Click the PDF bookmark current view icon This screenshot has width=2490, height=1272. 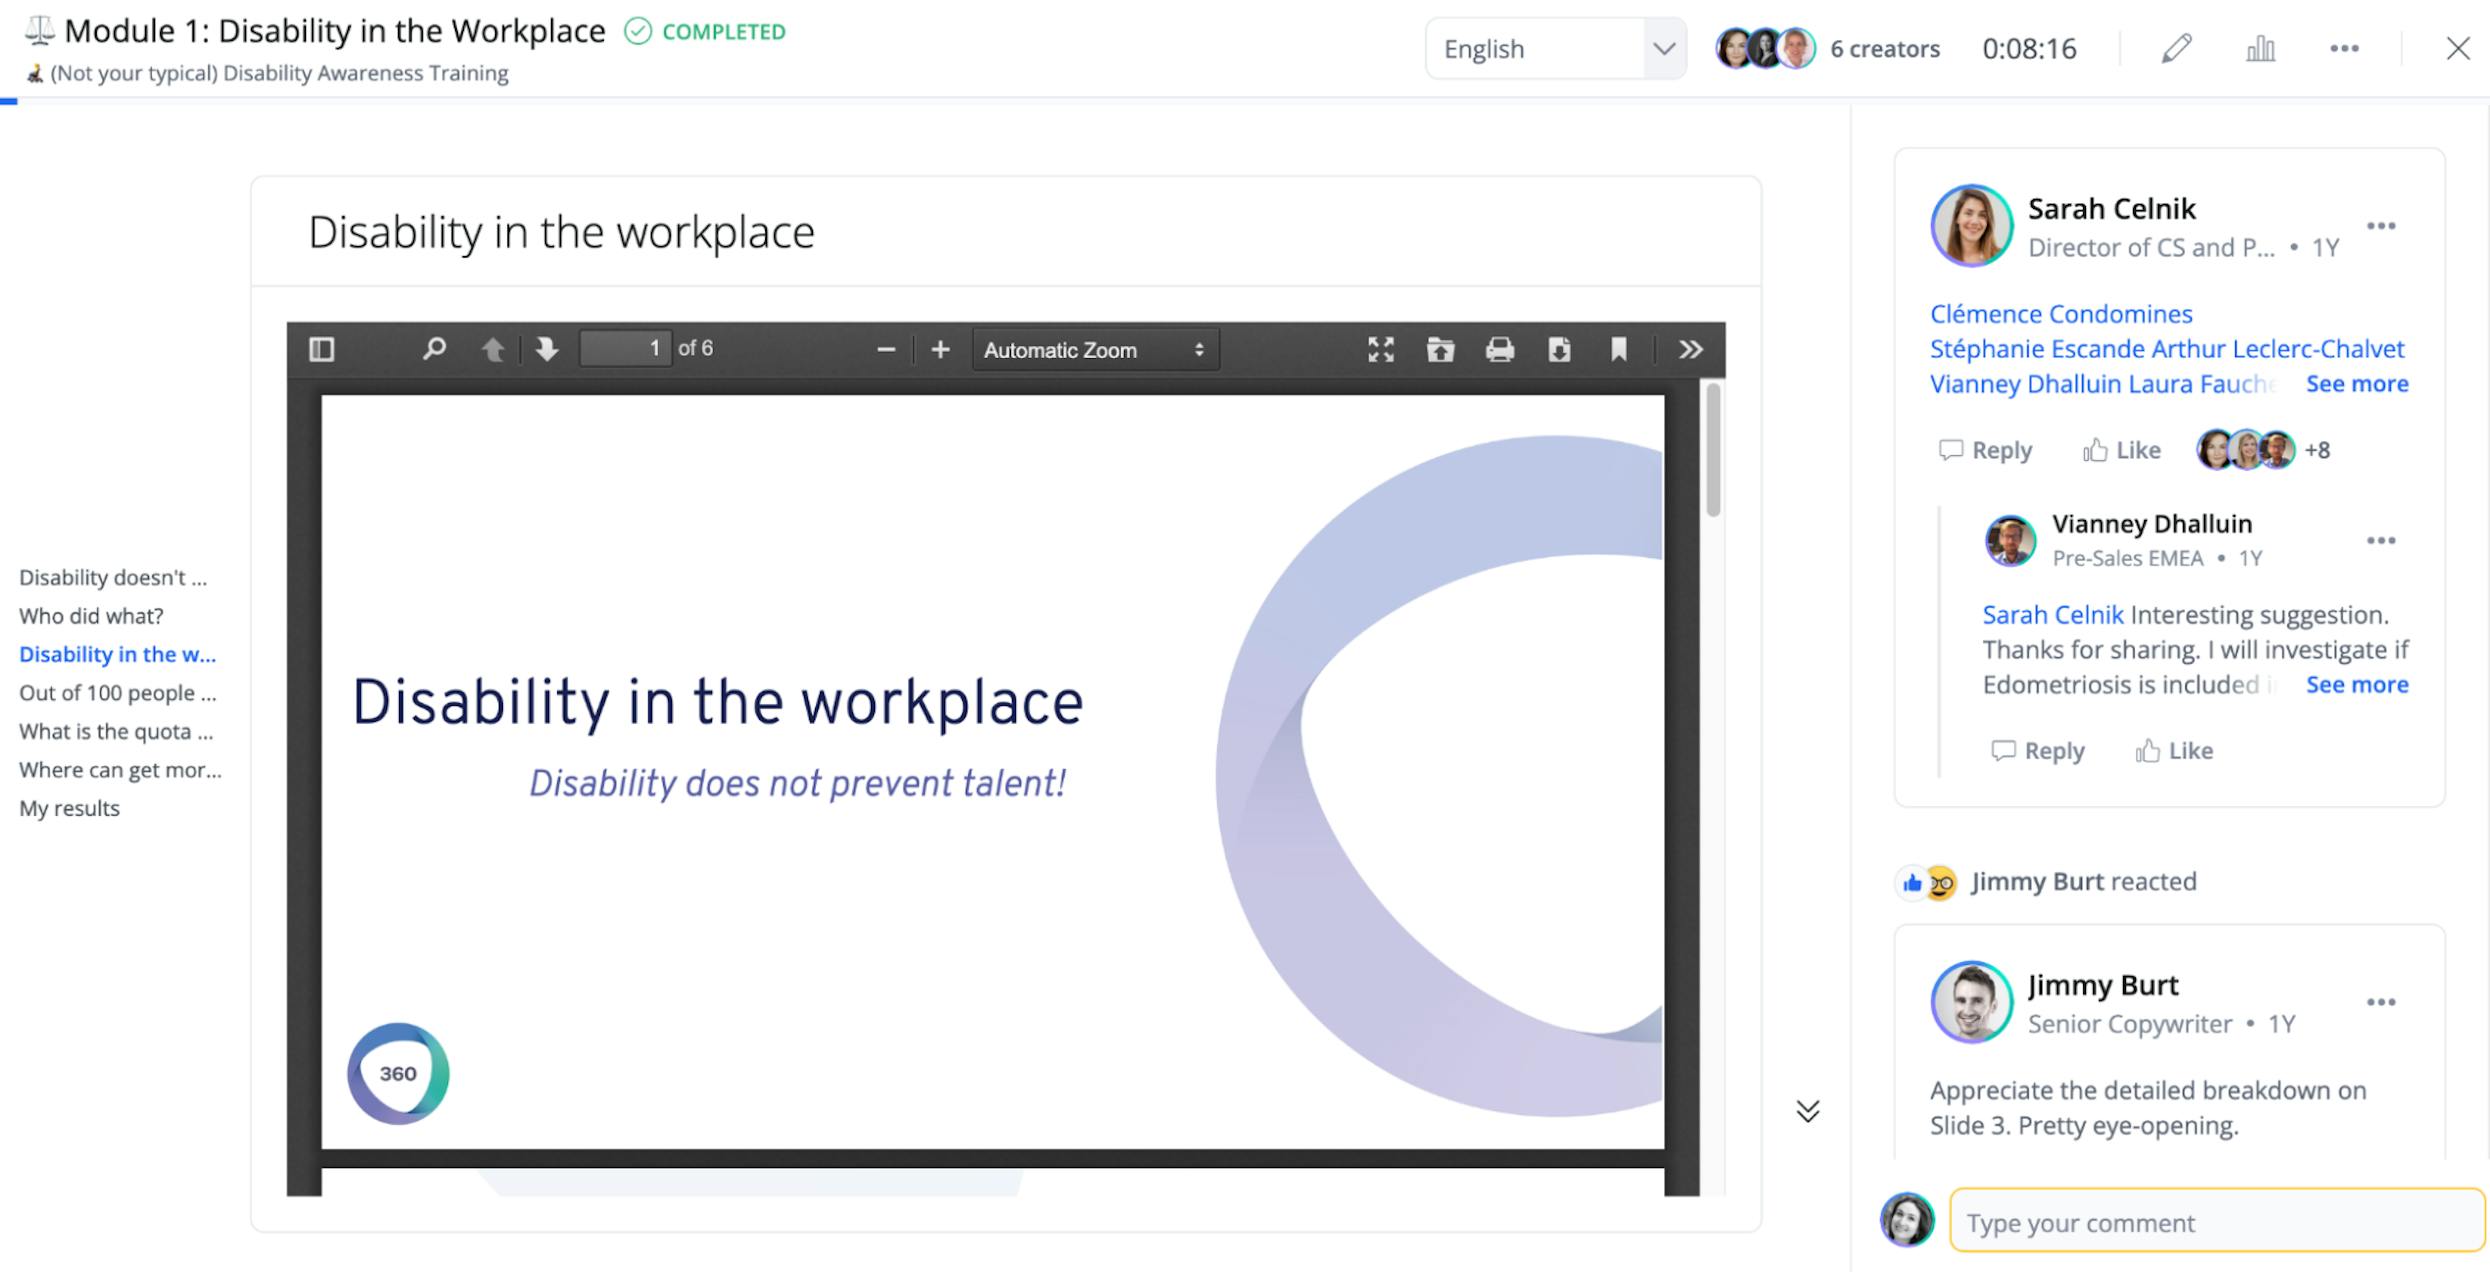click(1618, 349)
